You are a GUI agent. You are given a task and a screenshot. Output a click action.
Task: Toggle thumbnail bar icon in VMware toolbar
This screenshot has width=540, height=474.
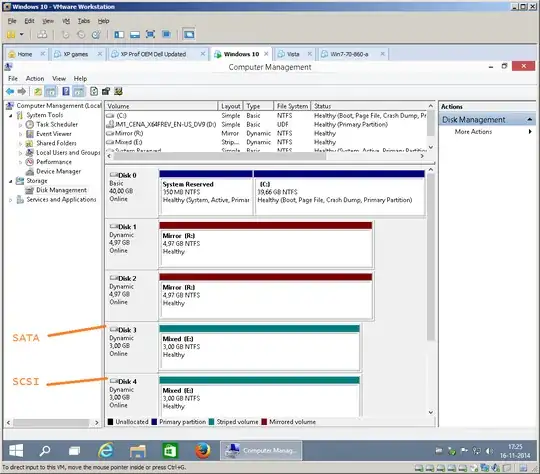point(135,34)
